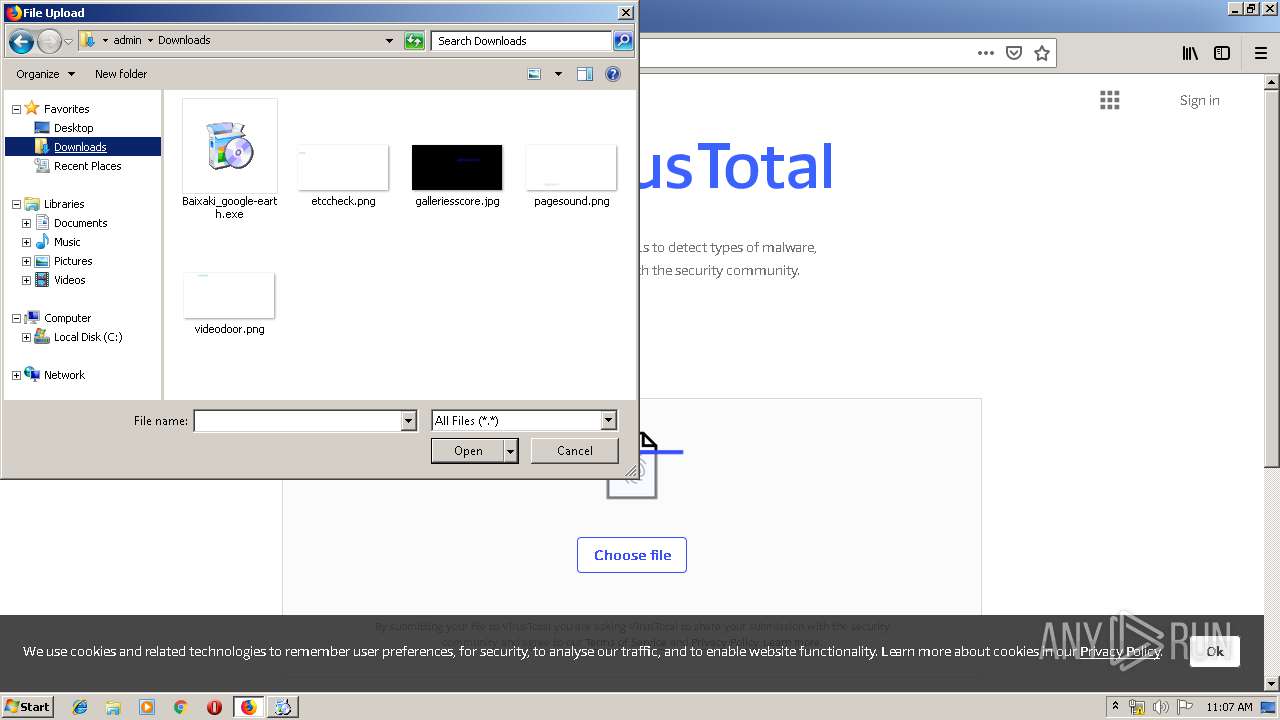Image resolution: width=1280 pixels, height=720 pixels.
Task: Open the Privacy Policy link
Action: (x=1120, y=651)
